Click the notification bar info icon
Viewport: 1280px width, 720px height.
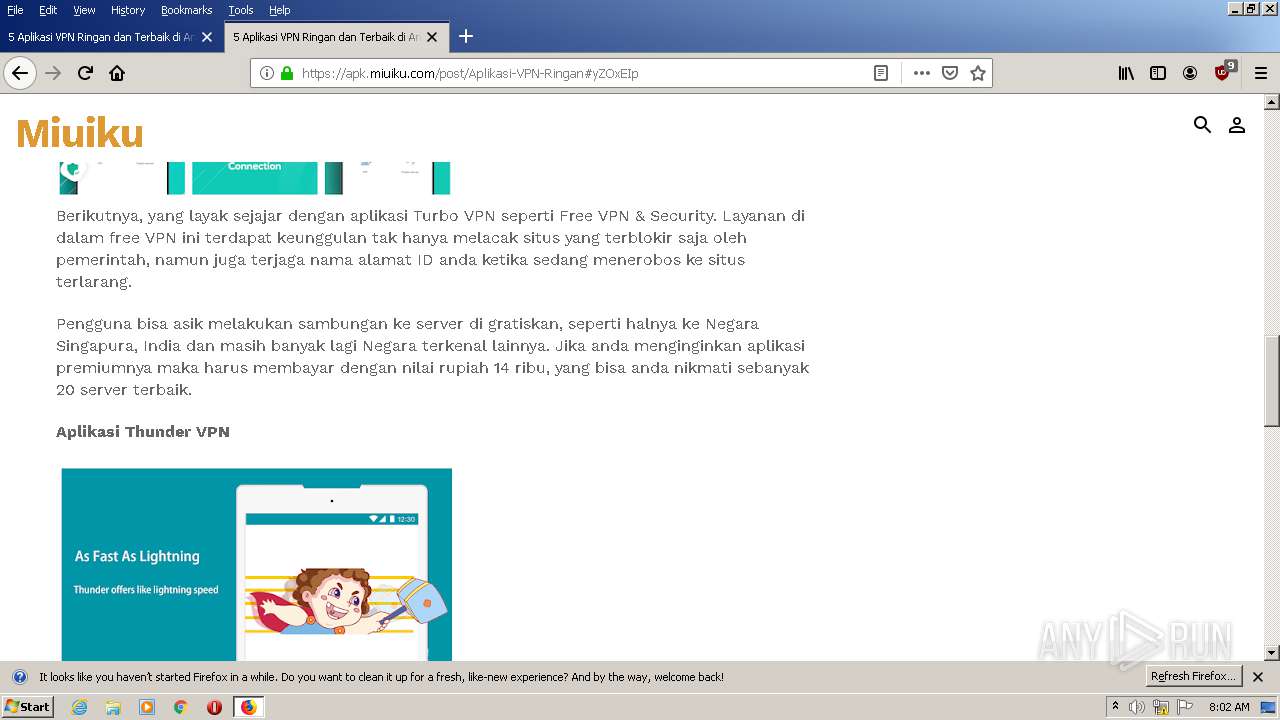(20, 677)
